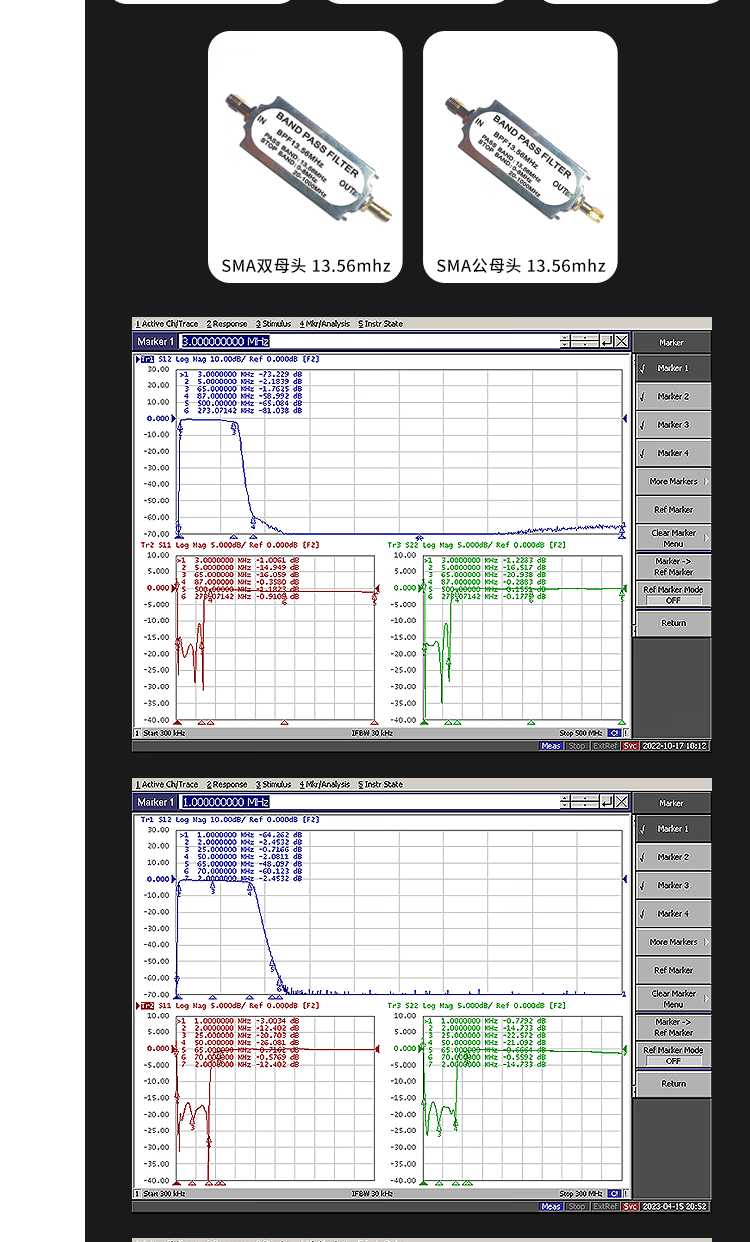Open Instr State menu in 500 MHz analyzer
The image size is (750, 1242).
point(381,324)
